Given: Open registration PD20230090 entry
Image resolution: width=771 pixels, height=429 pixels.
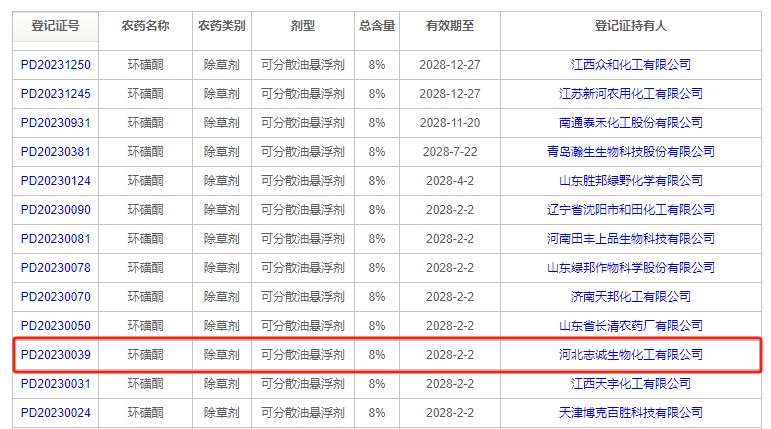Looking at the screenshot, I should tap(55, 210).
